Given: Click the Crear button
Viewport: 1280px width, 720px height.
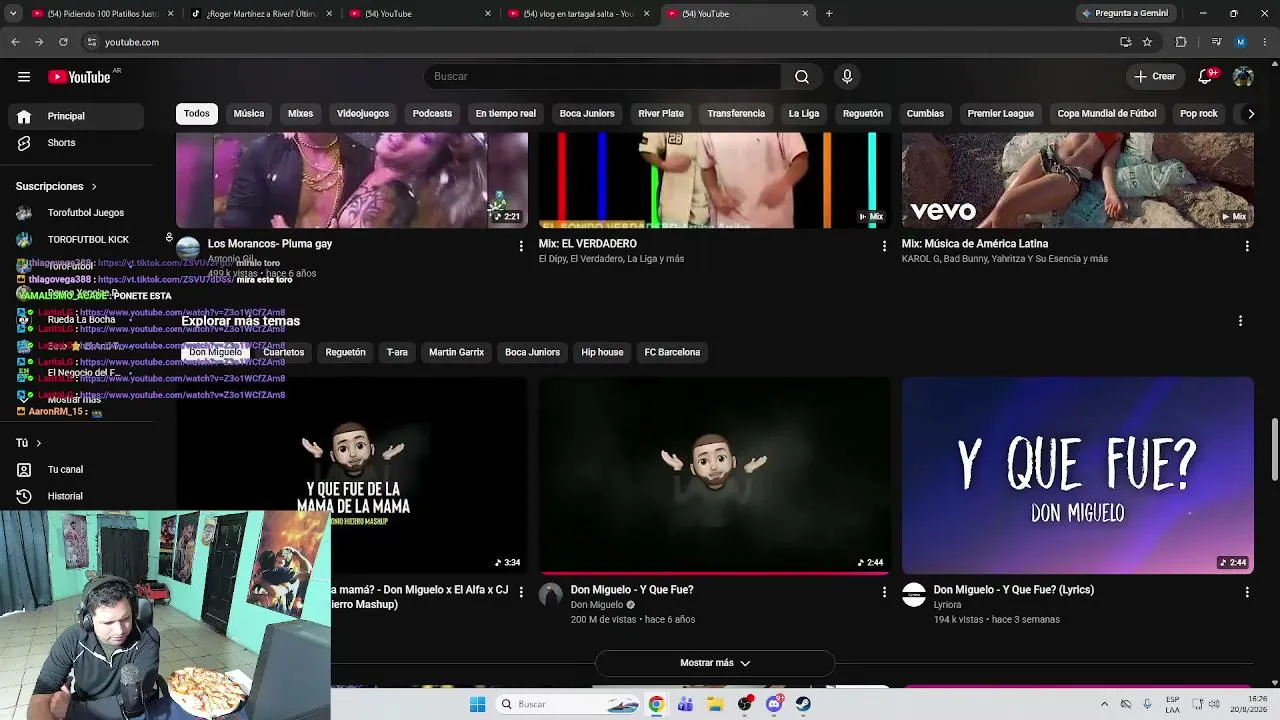Looking at the screenshot, I should click(1155, 77).
